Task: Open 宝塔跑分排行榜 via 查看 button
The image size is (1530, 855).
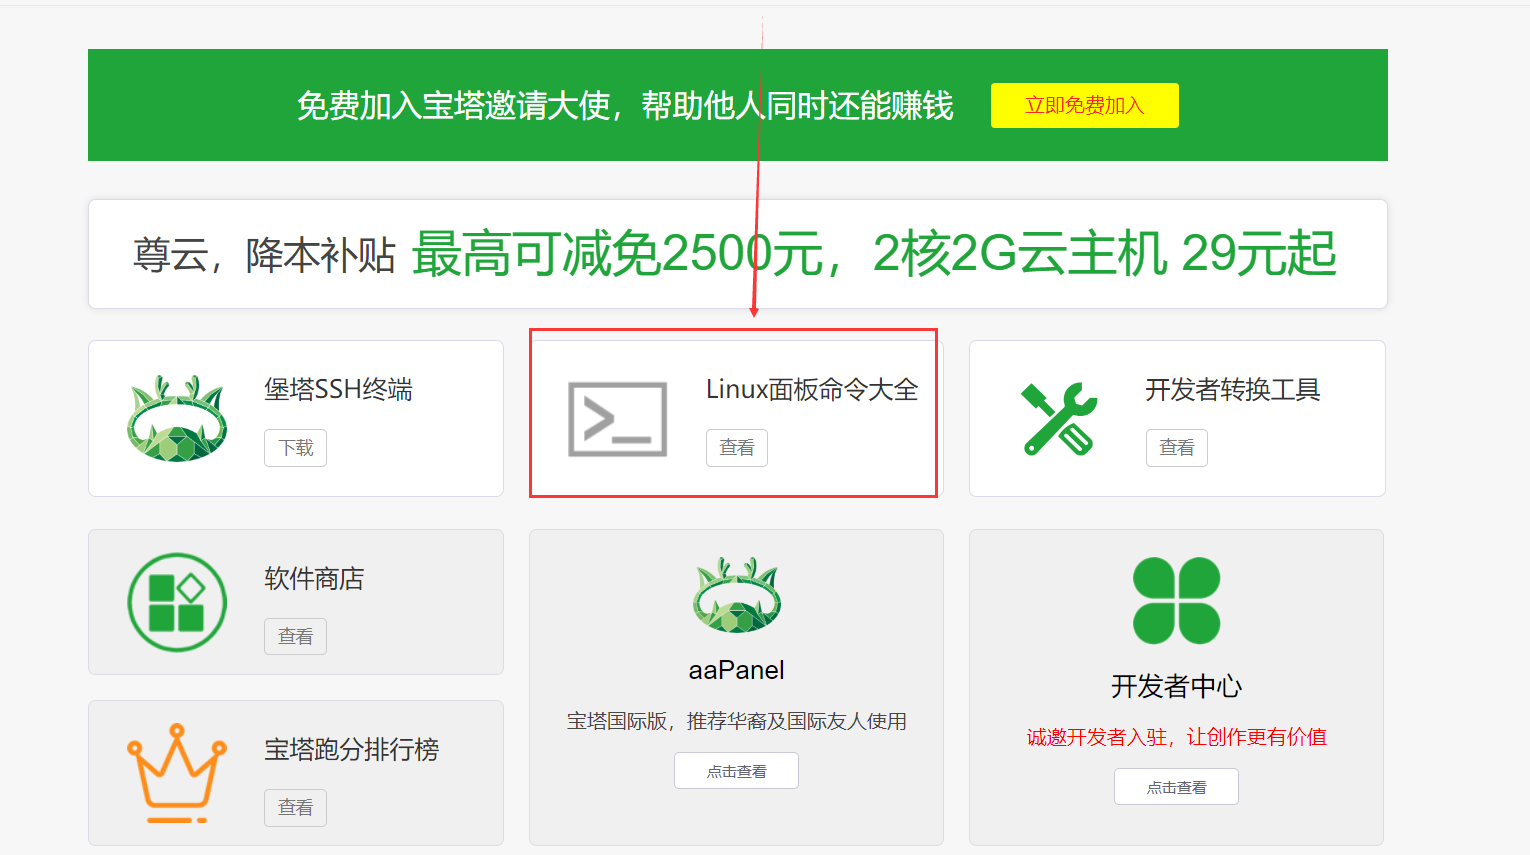Action: pyautogui.click(x=295, y=807)
